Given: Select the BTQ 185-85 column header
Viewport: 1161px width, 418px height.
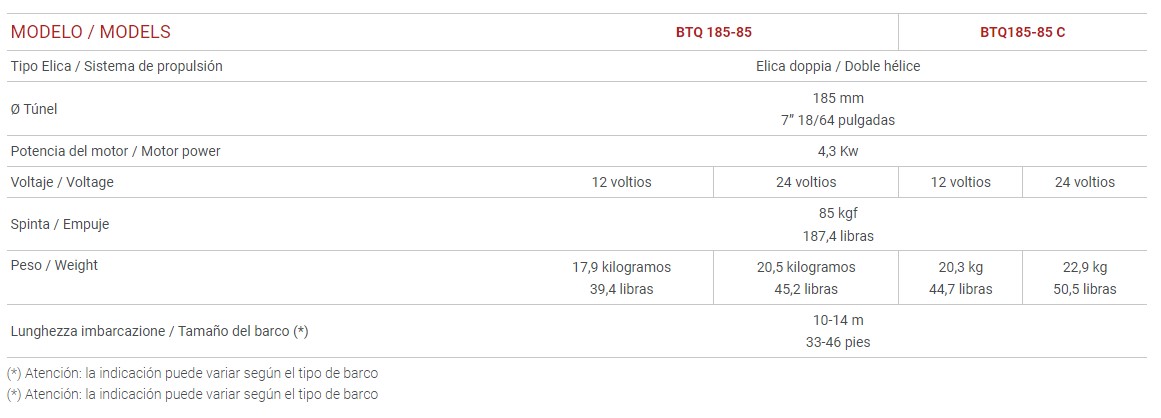Looking at the screenshot, I should point(714,32).
